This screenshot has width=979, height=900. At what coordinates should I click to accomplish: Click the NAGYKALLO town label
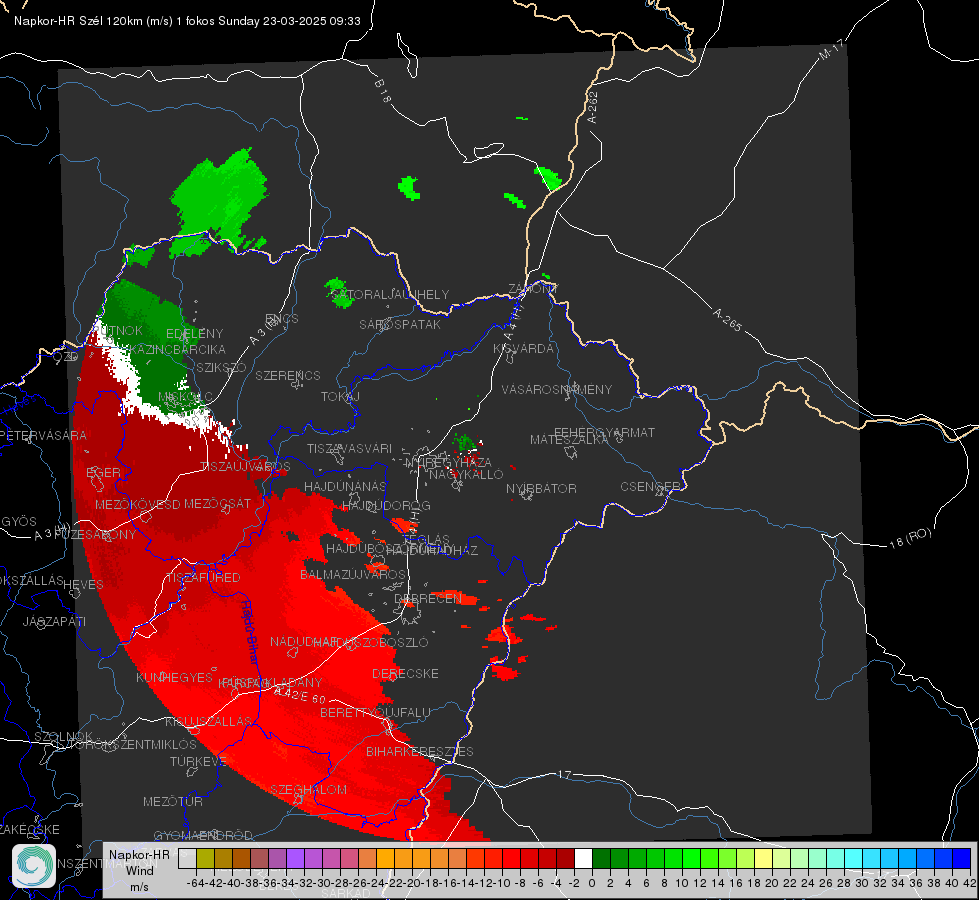[466, 475]
